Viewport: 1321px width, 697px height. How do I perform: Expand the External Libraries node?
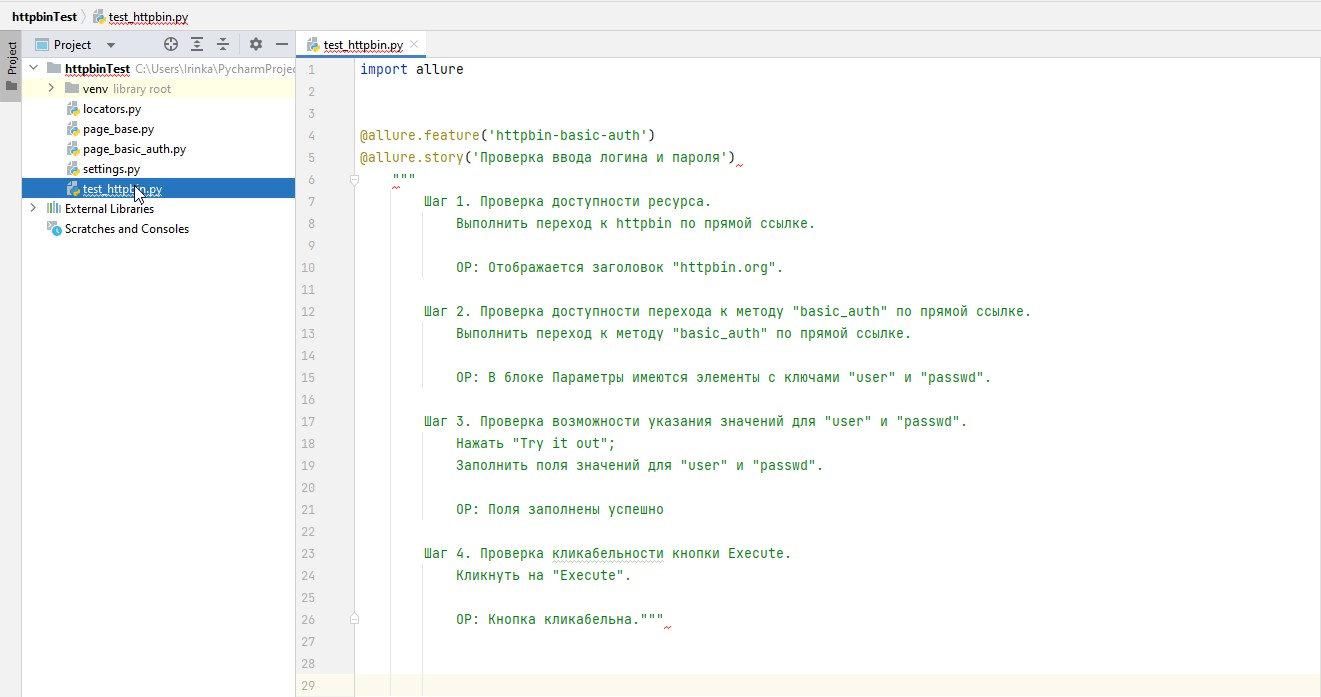pyautogui.click(x=33, y=208)
